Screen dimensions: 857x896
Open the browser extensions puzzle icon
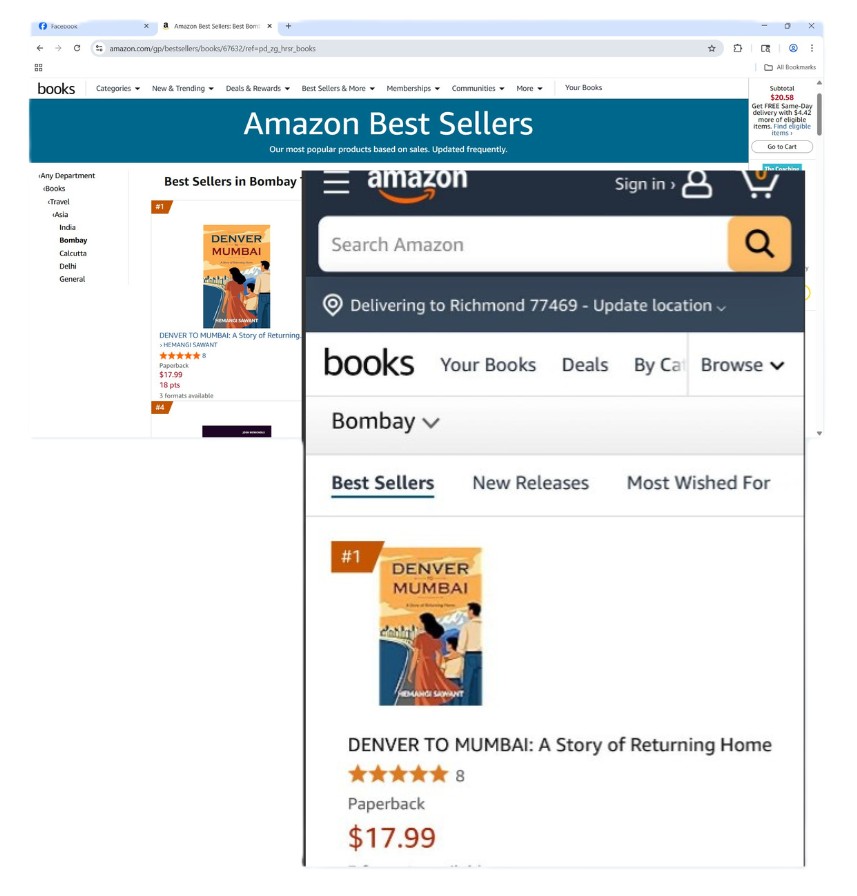coord(738,49)
